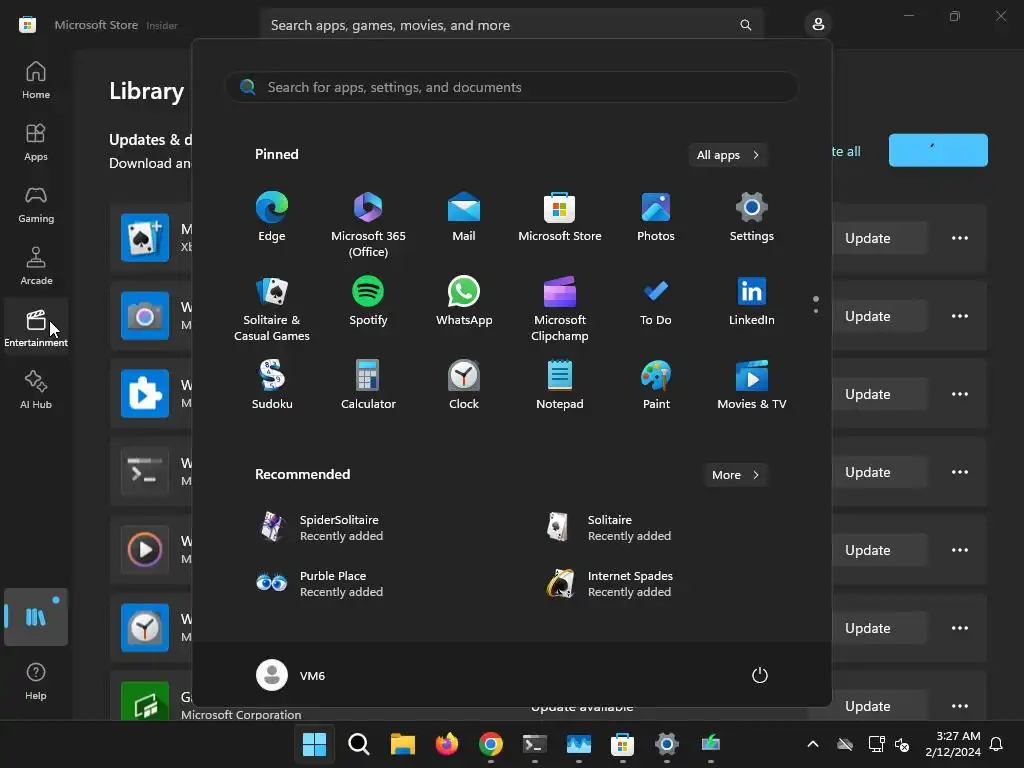The image size is (1024, 768).
Task: Launch Movies & TV app
Action: (x=752, y=385)
